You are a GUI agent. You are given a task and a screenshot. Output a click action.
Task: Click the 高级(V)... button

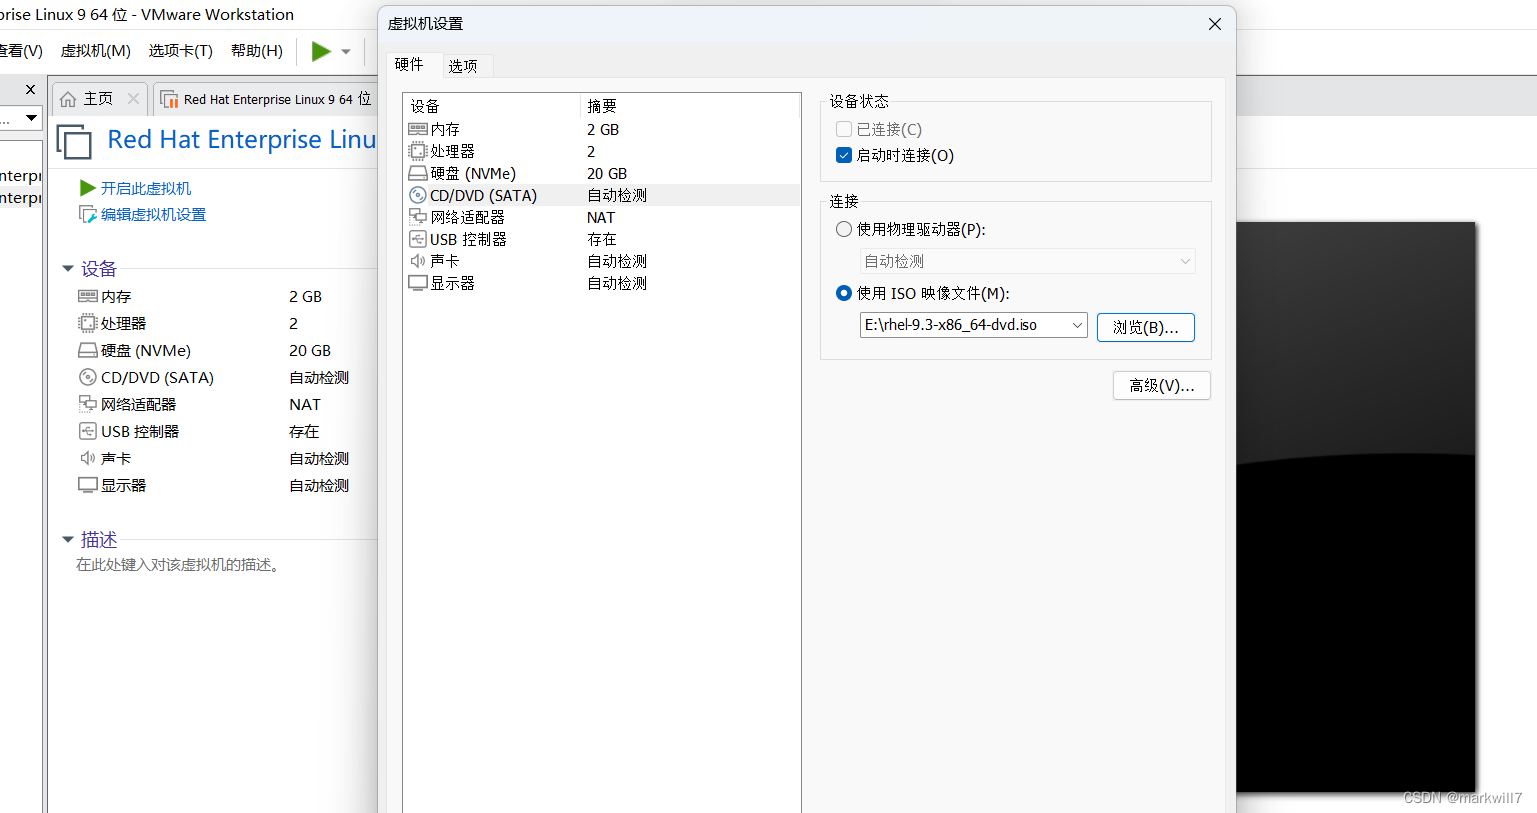point(1162,386)
